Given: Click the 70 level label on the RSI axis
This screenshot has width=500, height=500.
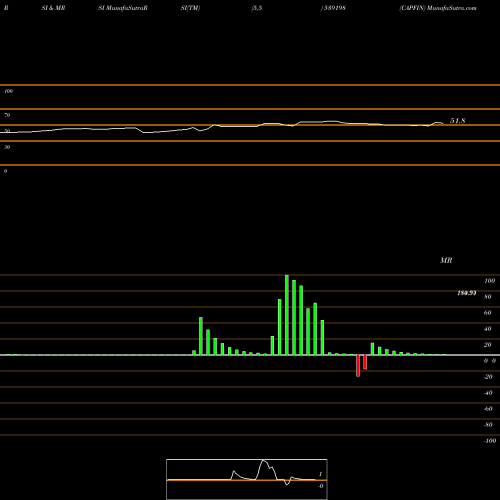Looking at the screenshot, I should point(7,115).
